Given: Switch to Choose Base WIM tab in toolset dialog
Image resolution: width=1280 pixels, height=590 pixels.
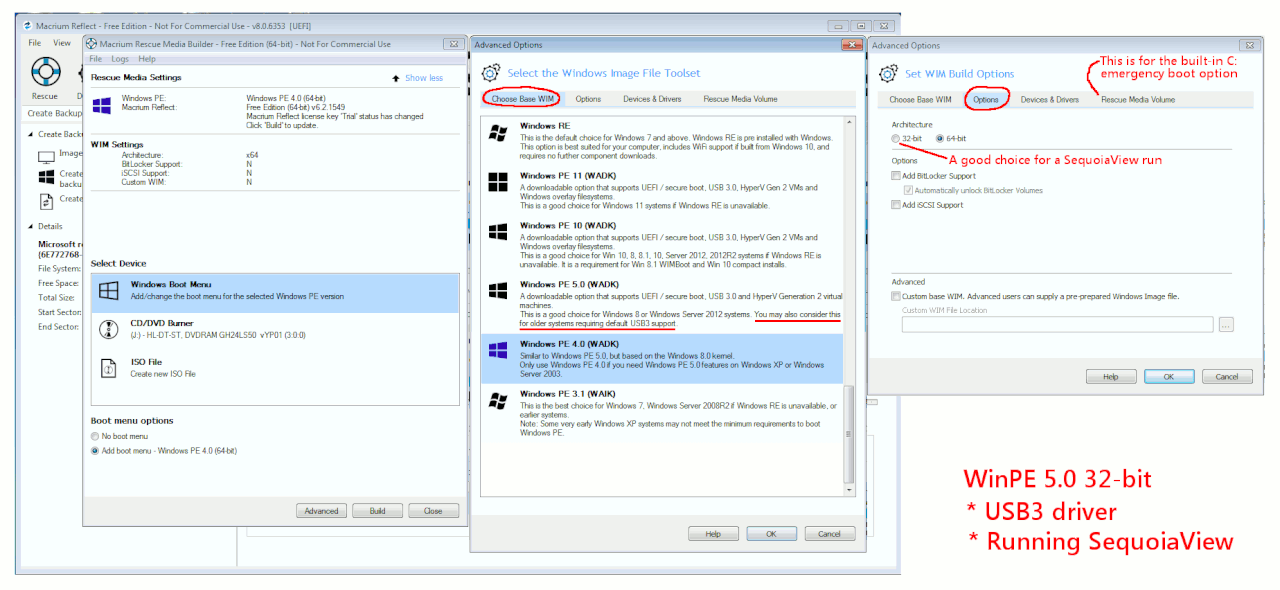Looking at the screenshot, I should (523, 99).
